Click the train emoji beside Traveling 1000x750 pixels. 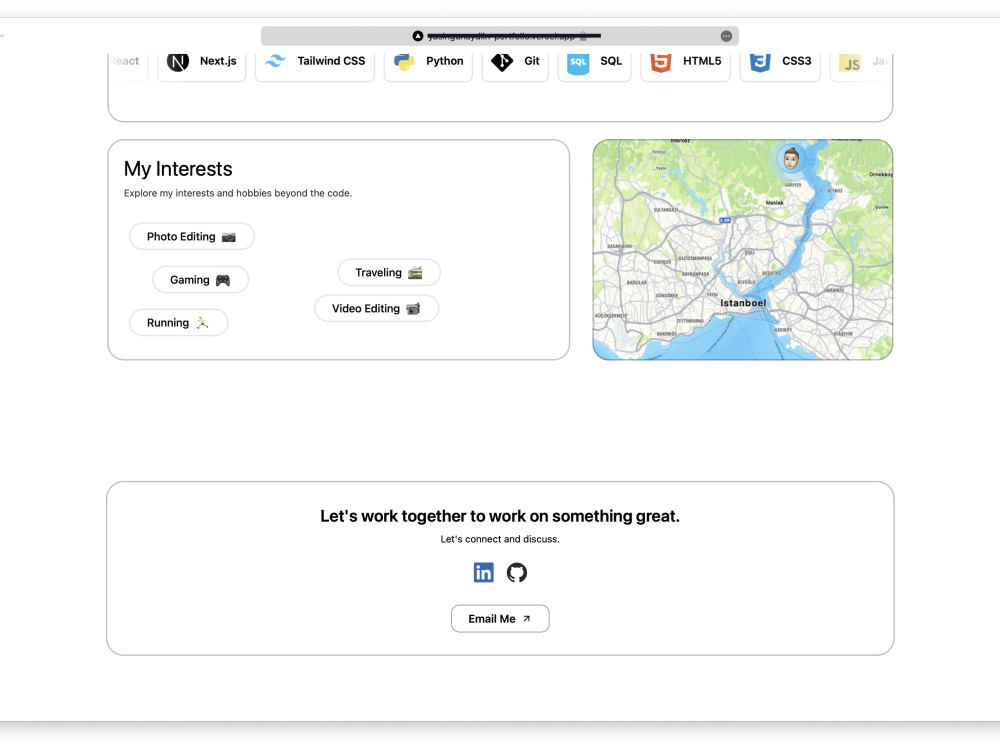tap(415, 272)
